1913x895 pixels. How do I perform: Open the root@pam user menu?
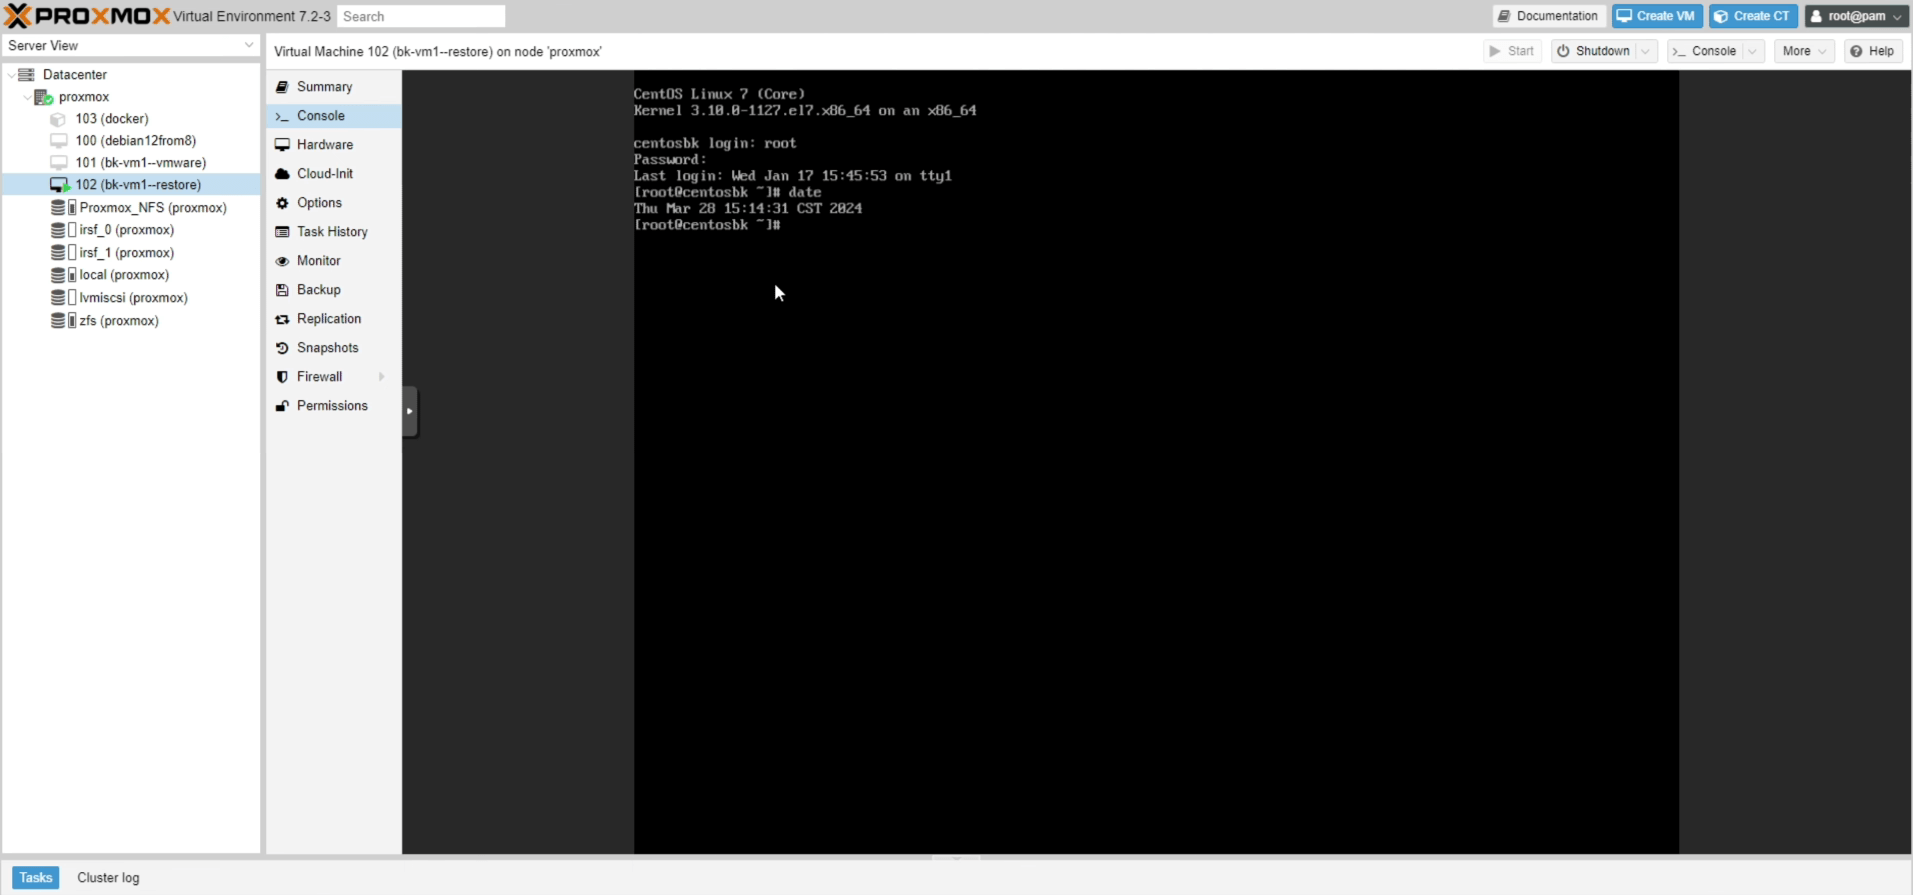pos(1856,16)
